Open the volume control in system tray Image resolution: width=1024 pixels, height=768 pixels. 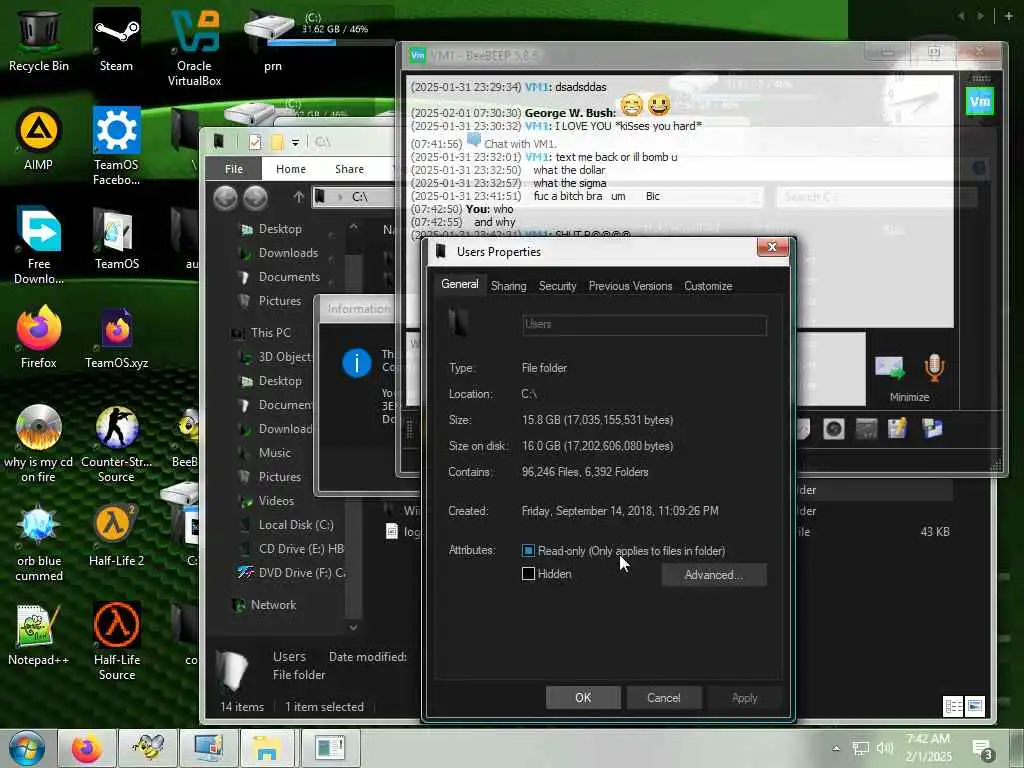885,748
